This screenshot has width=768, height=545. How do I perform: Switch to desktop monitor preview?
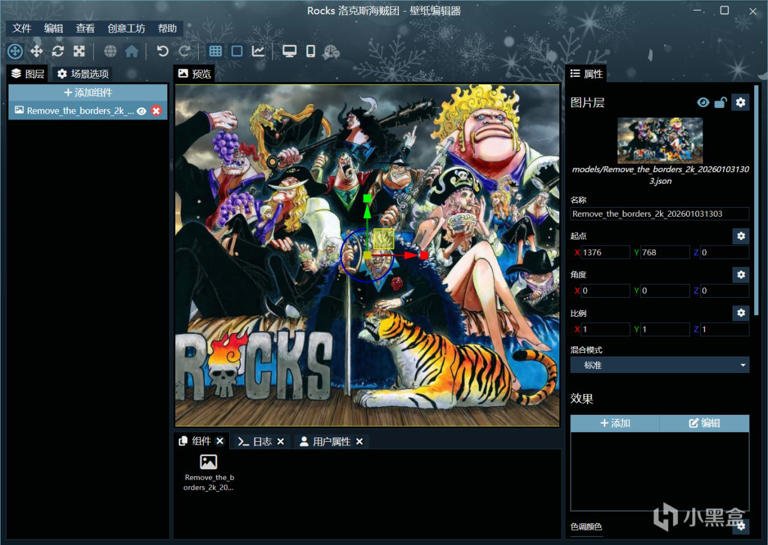pyautogui.click(x=289, y=51)
